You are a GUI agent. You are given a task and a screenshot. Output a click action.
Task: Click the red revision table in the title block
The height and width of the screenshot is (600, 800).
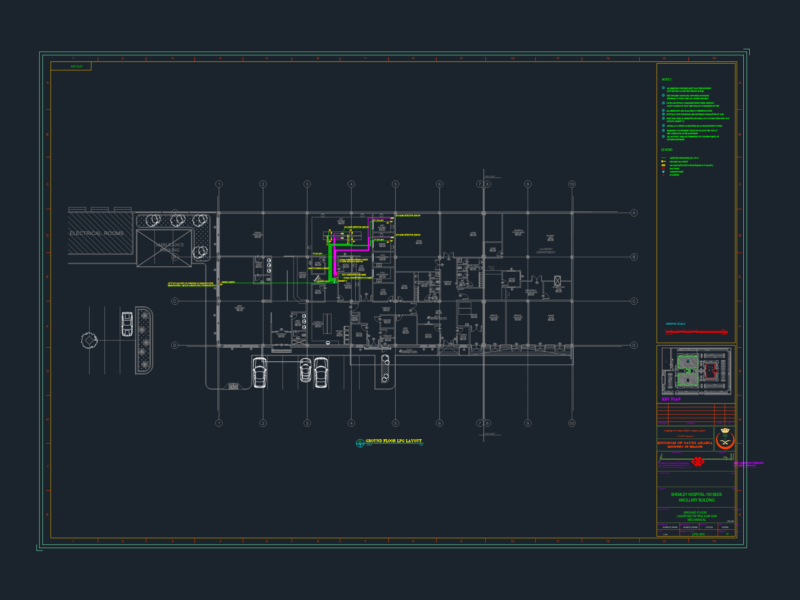(x=696, y=414)
